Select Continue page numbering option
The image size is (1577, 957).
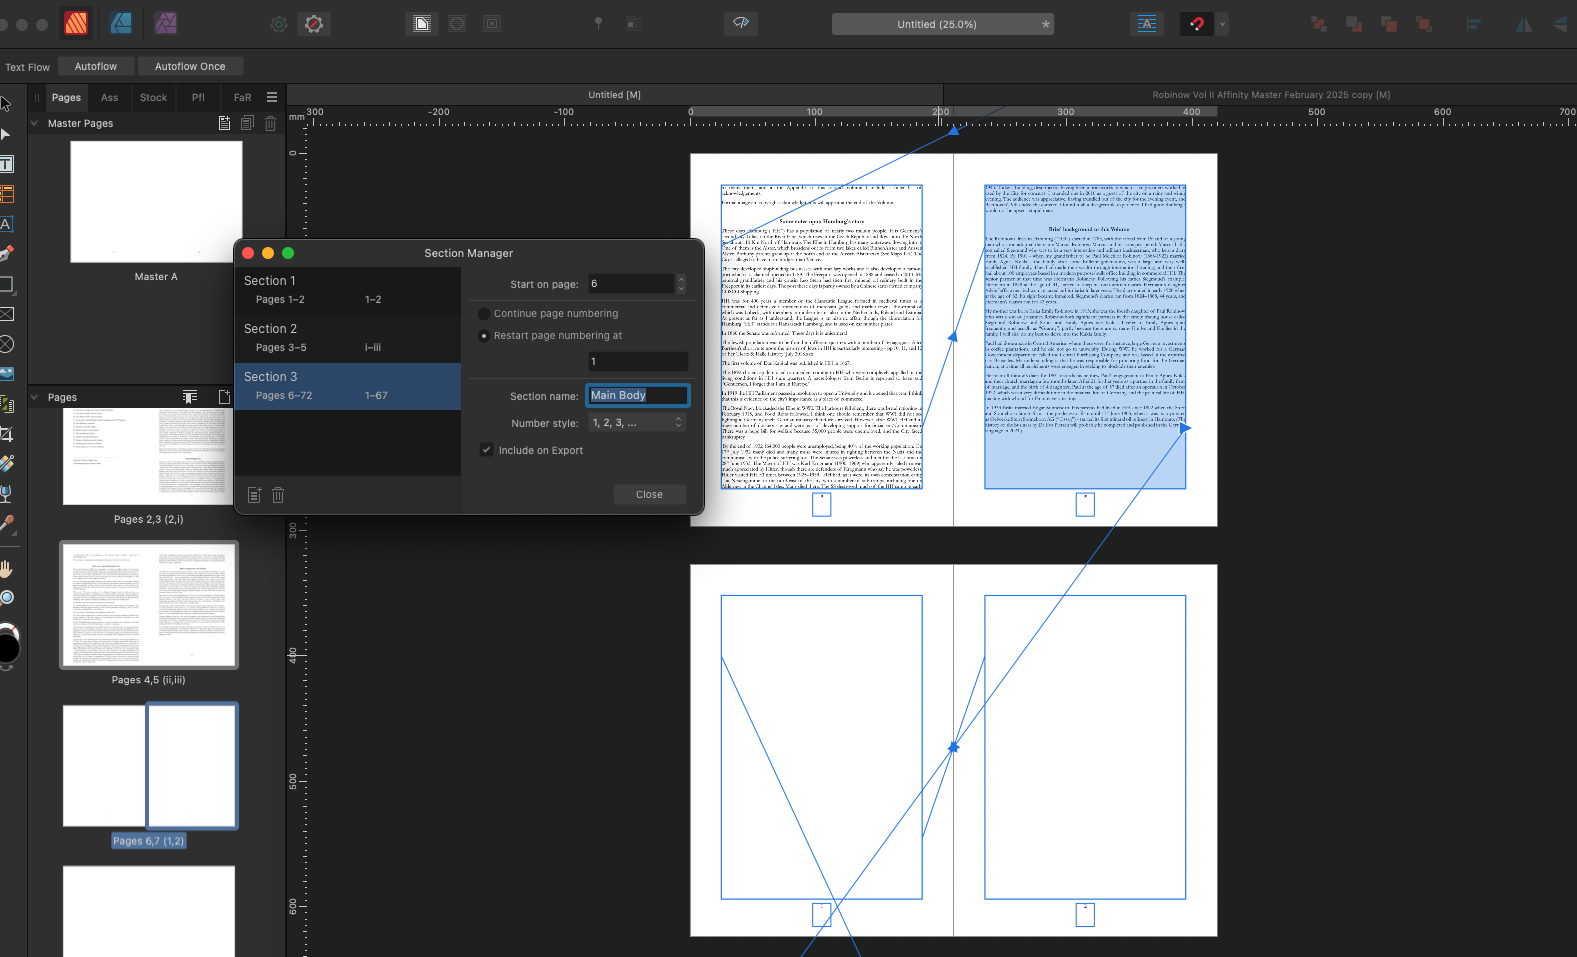point(548,313)
